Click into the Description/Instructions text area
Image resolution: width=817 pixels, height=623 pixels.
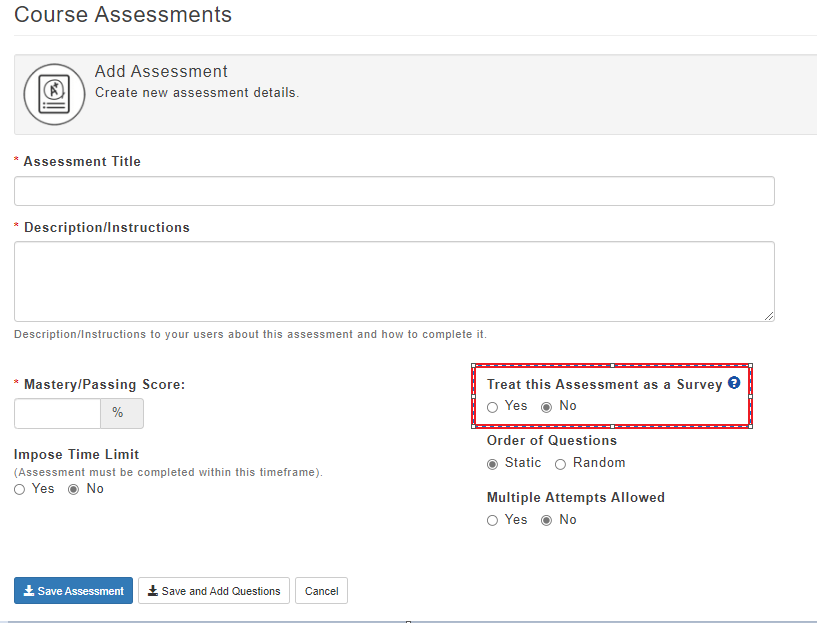pos(394,281)
